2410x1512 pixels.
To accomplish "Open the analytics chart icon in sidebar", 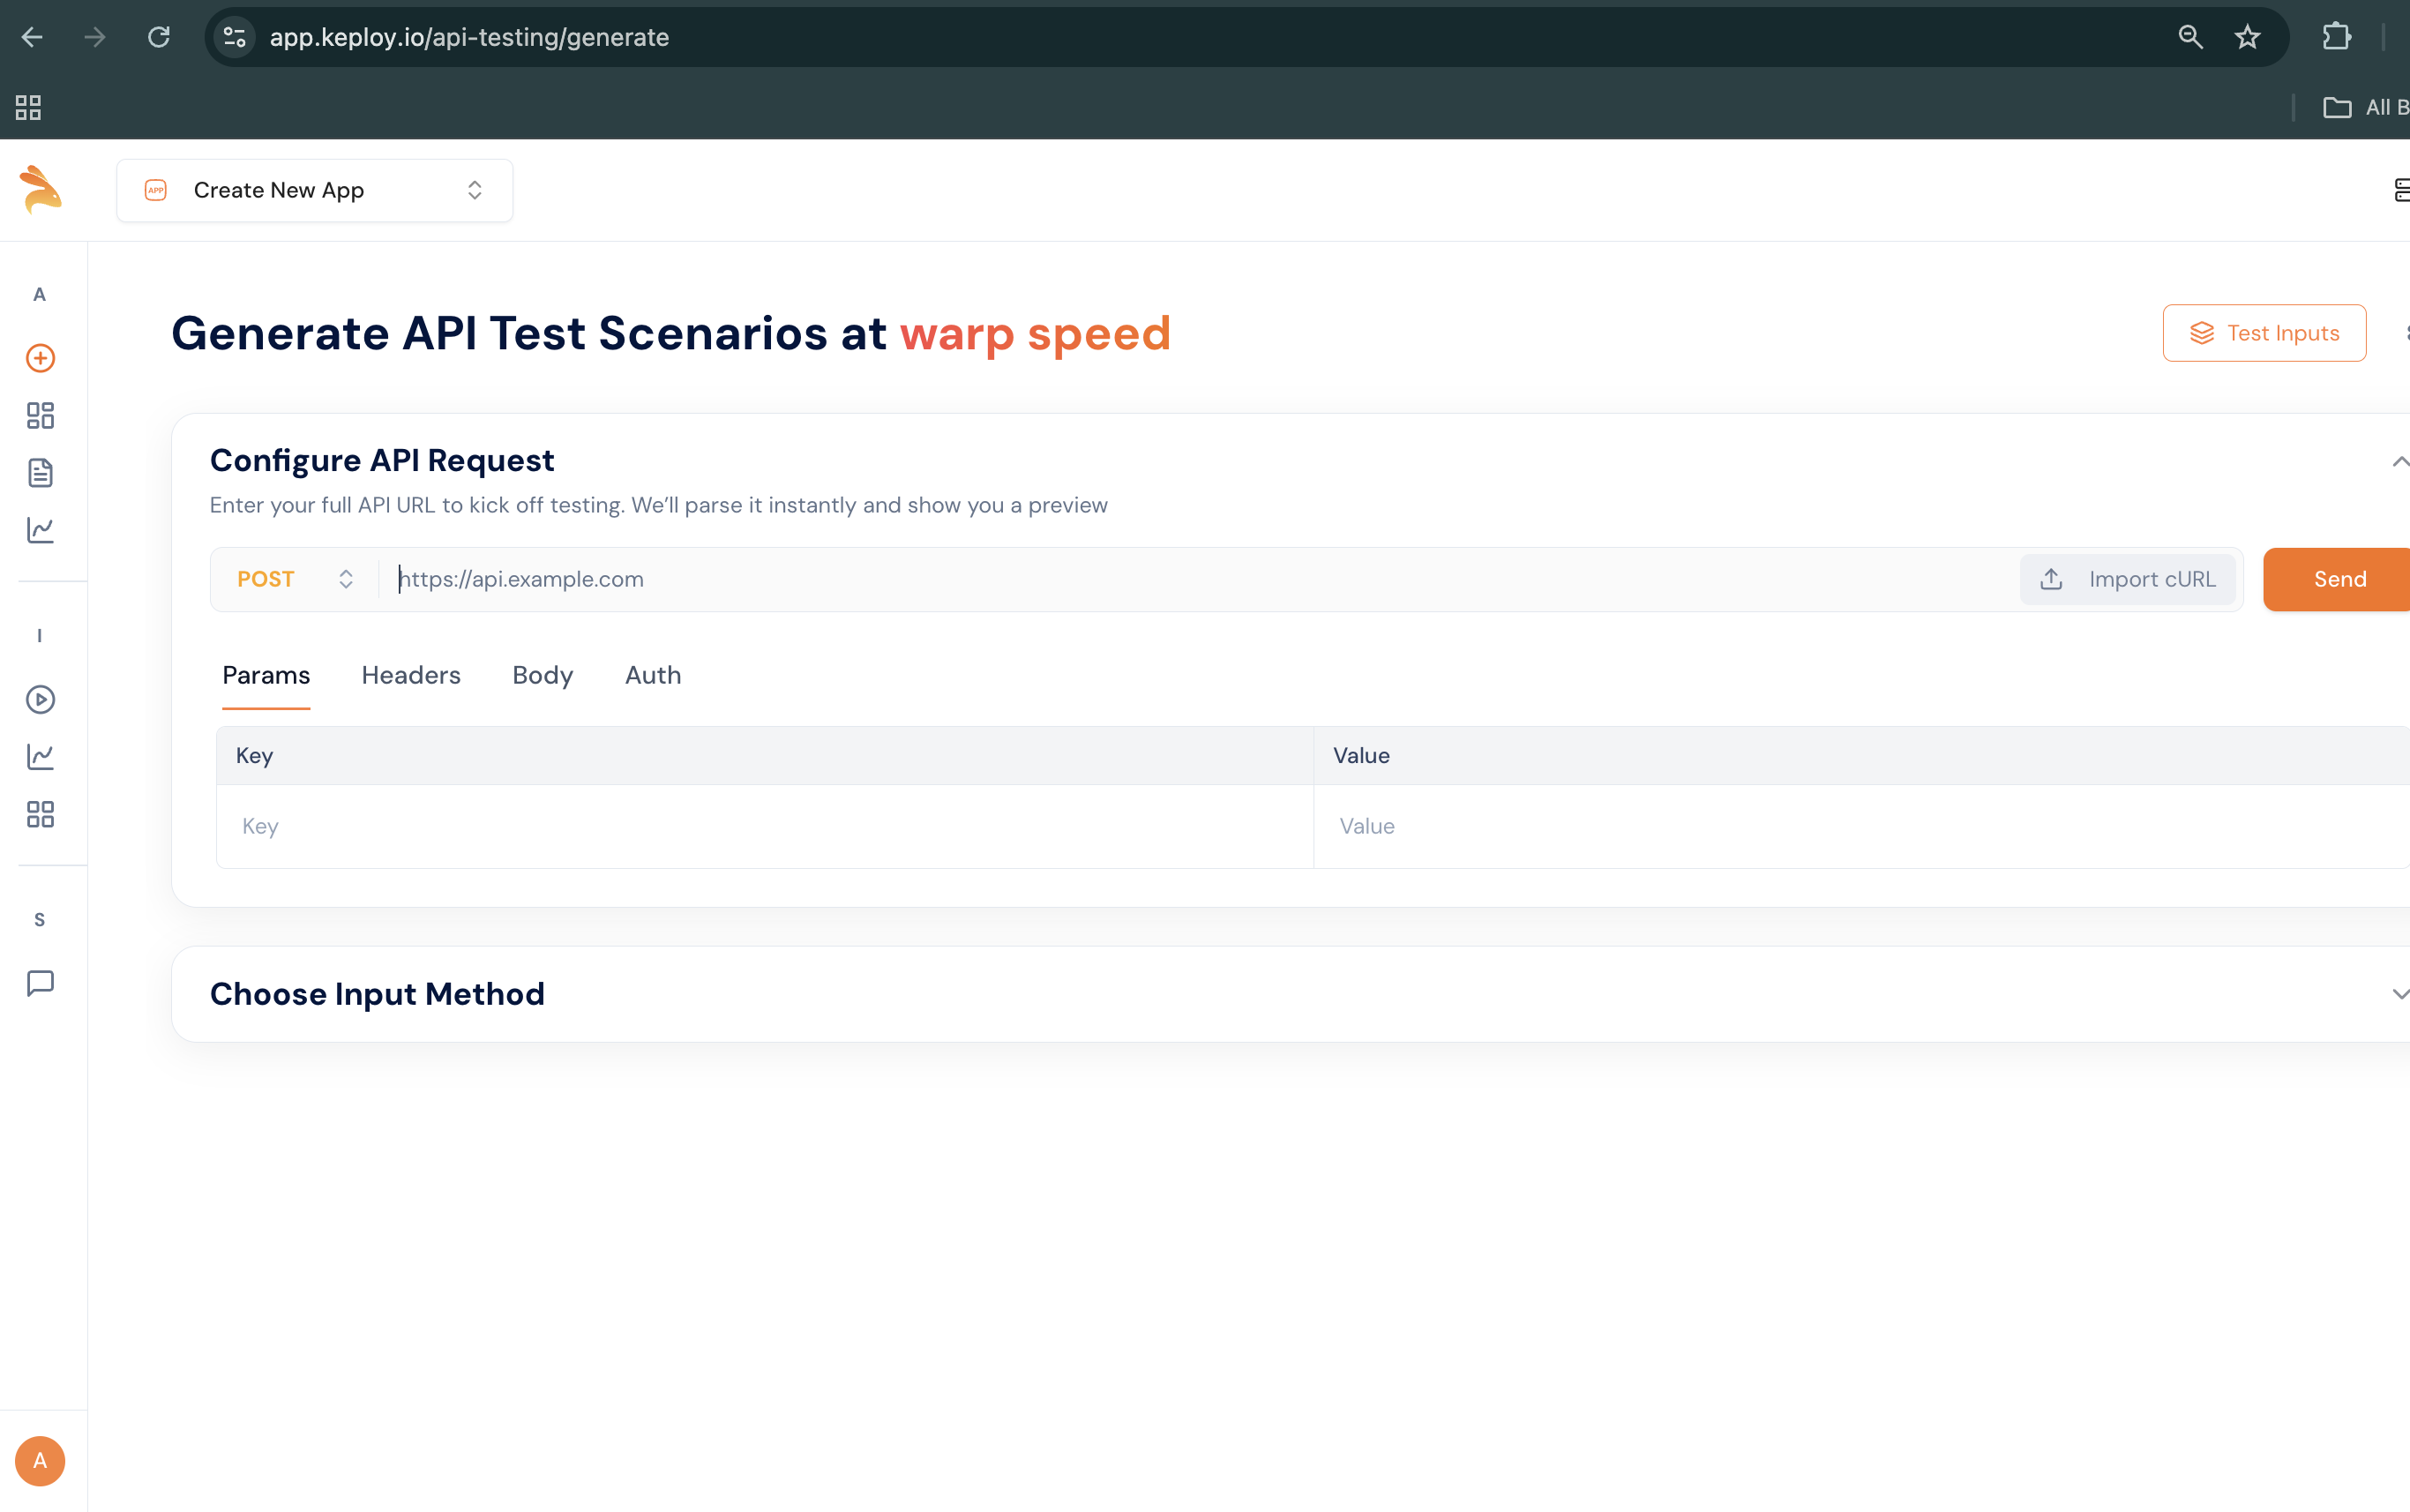I will click(x=40, y=531).
